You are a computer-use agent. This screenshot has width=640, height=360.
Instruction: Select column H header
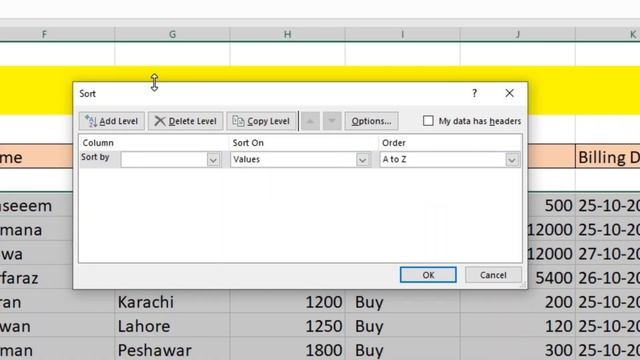pyautogui.click(x=287, y=34)
